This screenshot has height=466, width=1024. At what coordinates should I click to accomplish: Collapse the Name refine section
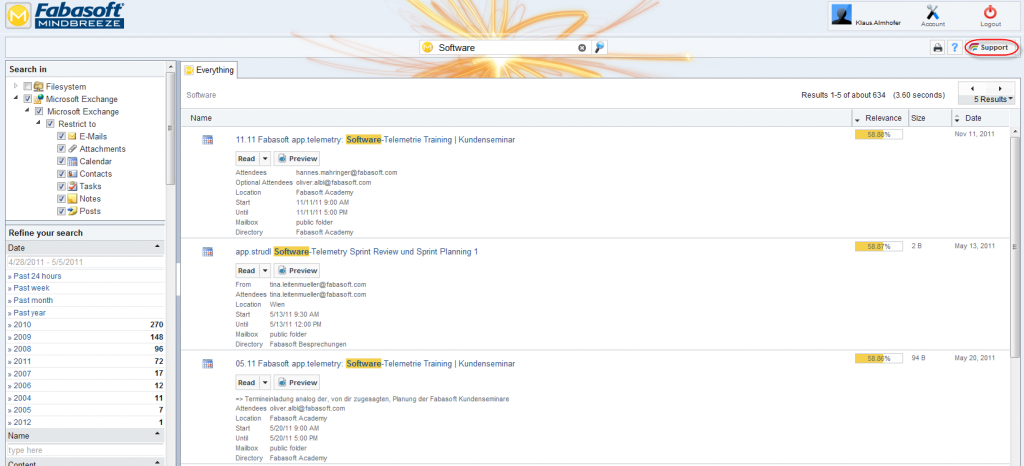[157, 435]
